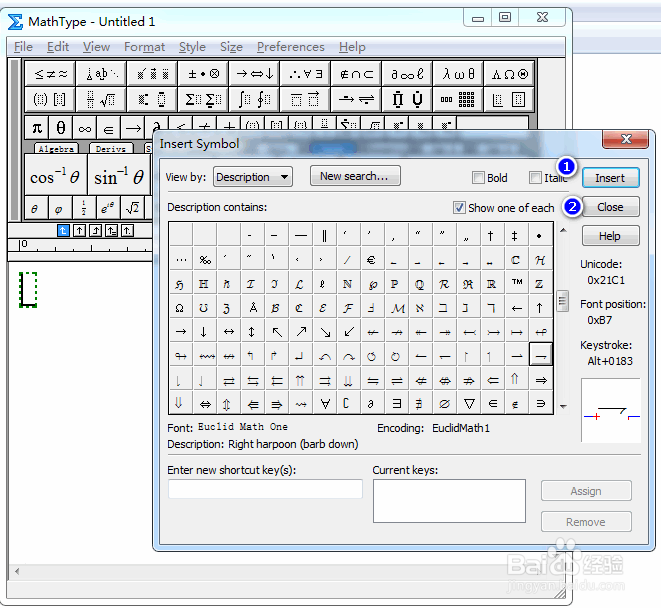Enable the Bold checkbox
Image resolution: width=661 pixels, height=608 pixels.
point(478,178)
